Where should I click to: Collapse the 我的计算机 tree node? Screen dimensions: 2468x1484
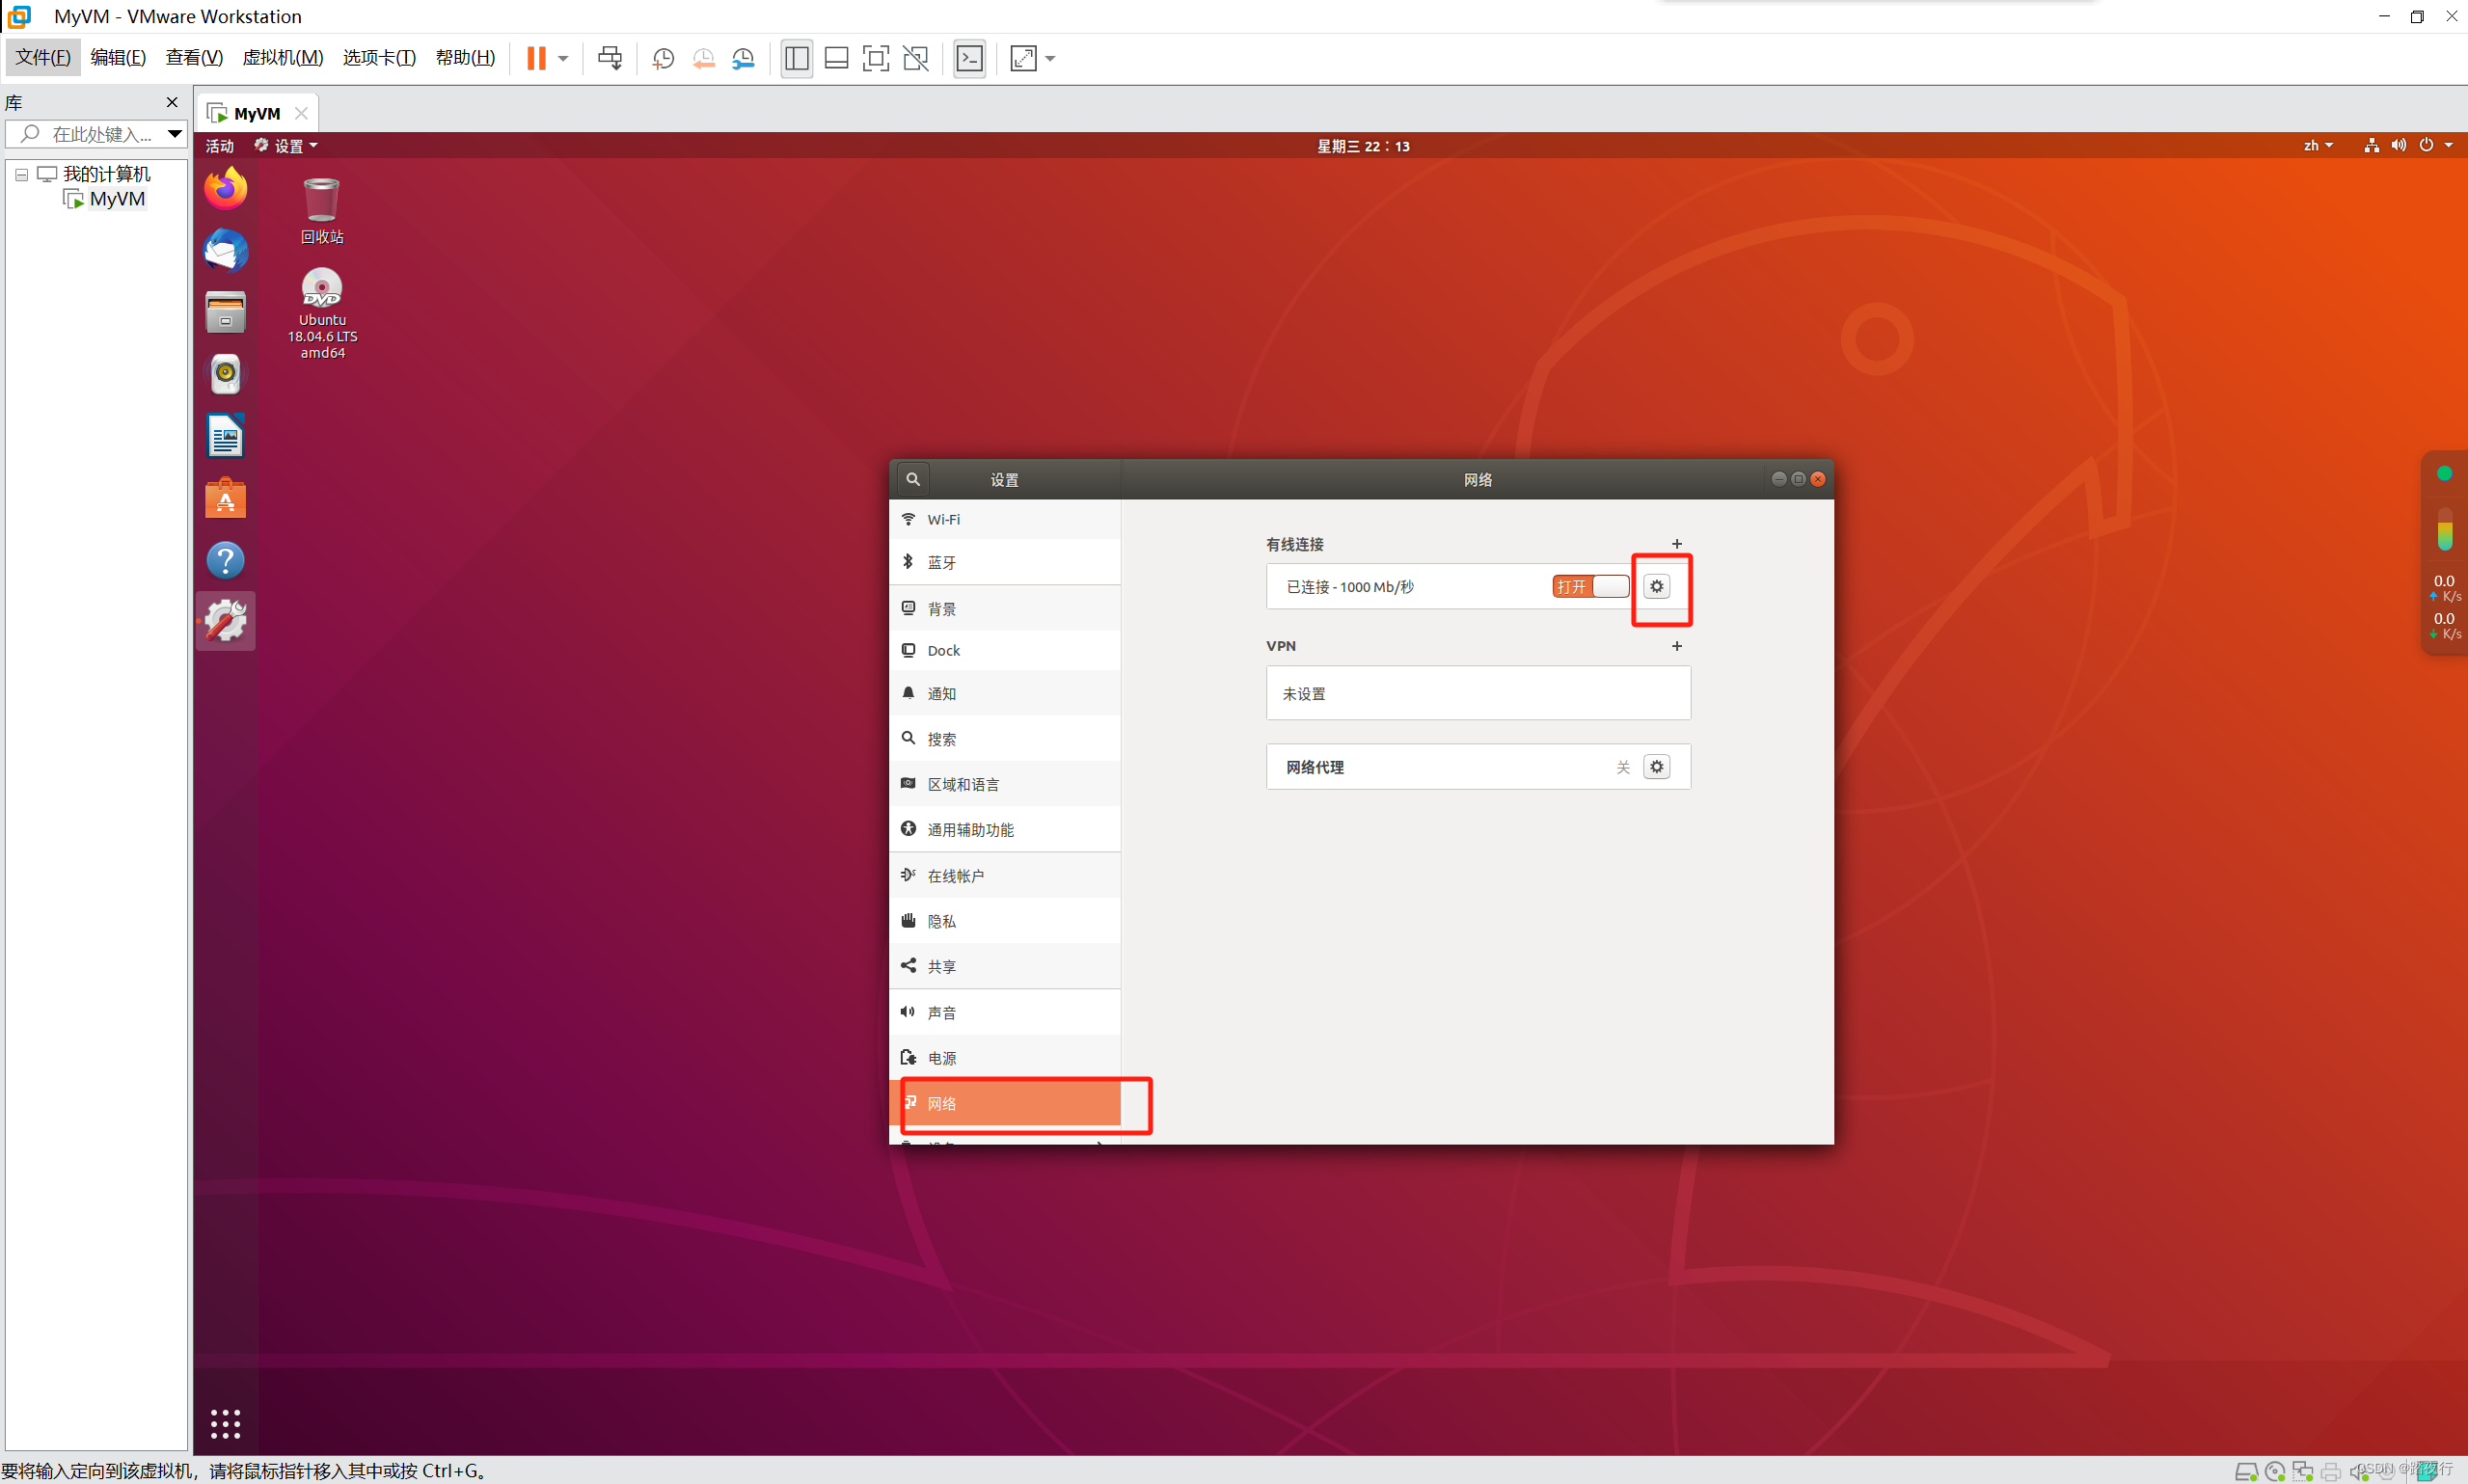pos(21,174)
